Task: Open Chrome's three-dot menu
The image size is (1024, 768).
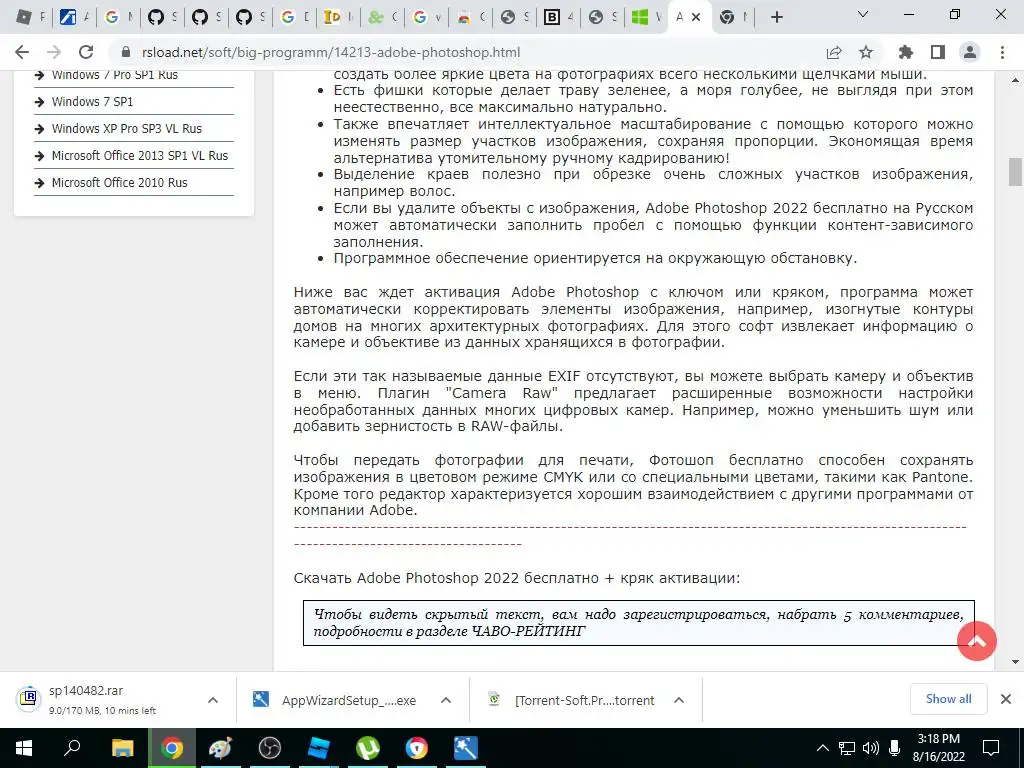Action: 1002,52
